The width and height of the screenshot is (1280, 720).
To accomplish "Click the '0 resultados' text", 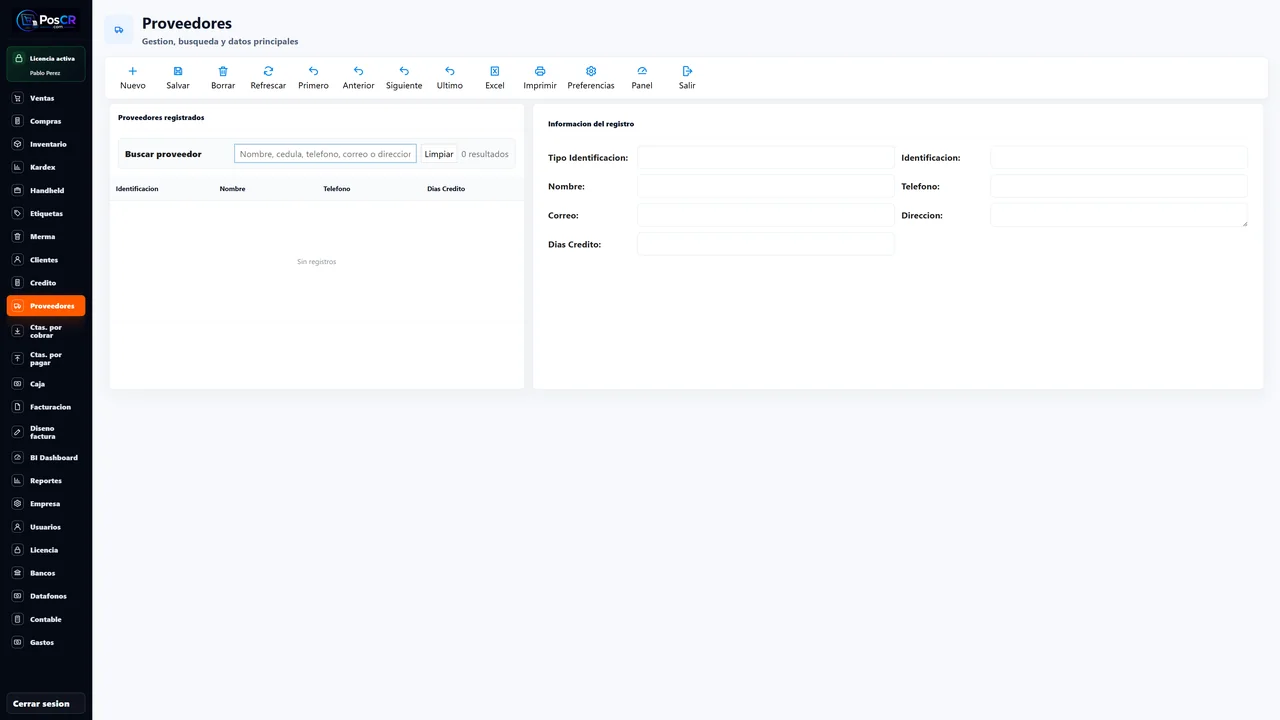I will tap(485, 154).
